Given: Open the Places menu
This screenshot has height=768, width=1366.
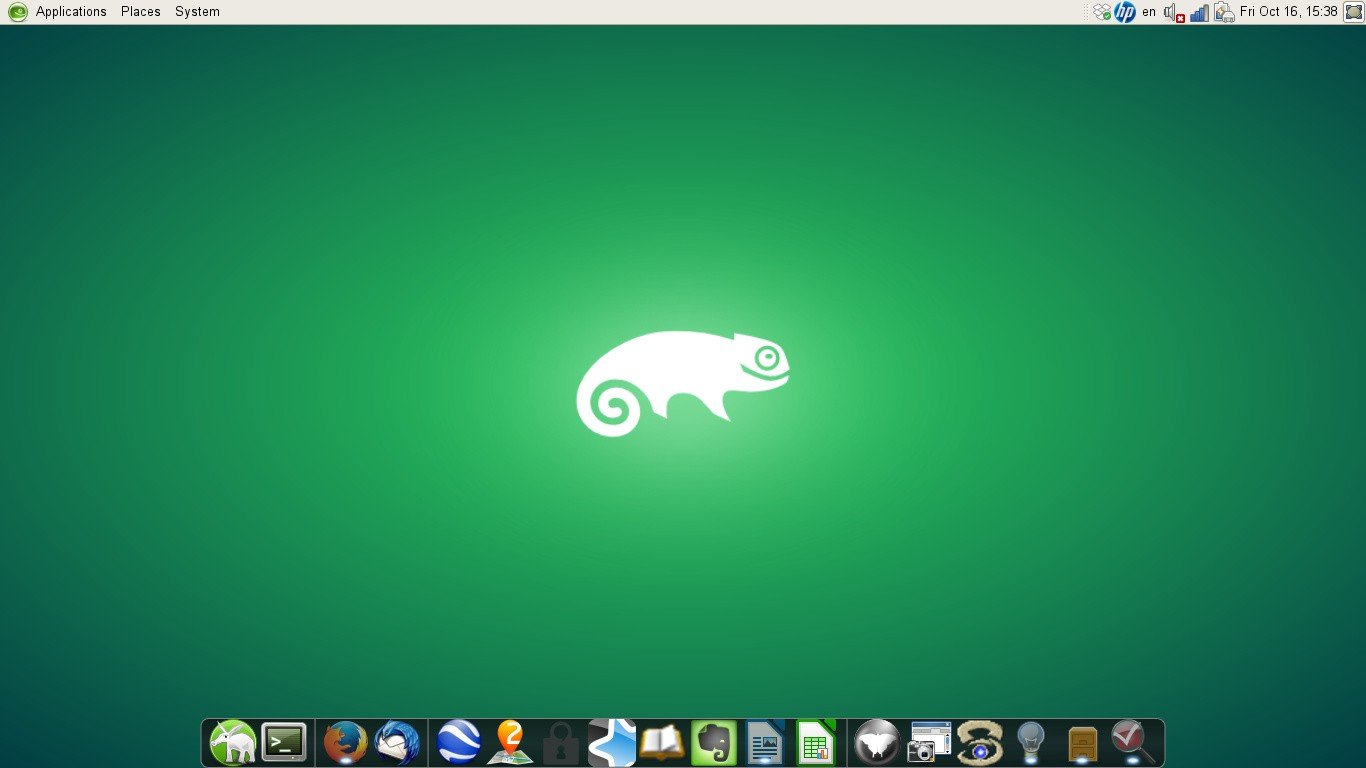Looking at the screenshot, I should [x=140, y=11].
